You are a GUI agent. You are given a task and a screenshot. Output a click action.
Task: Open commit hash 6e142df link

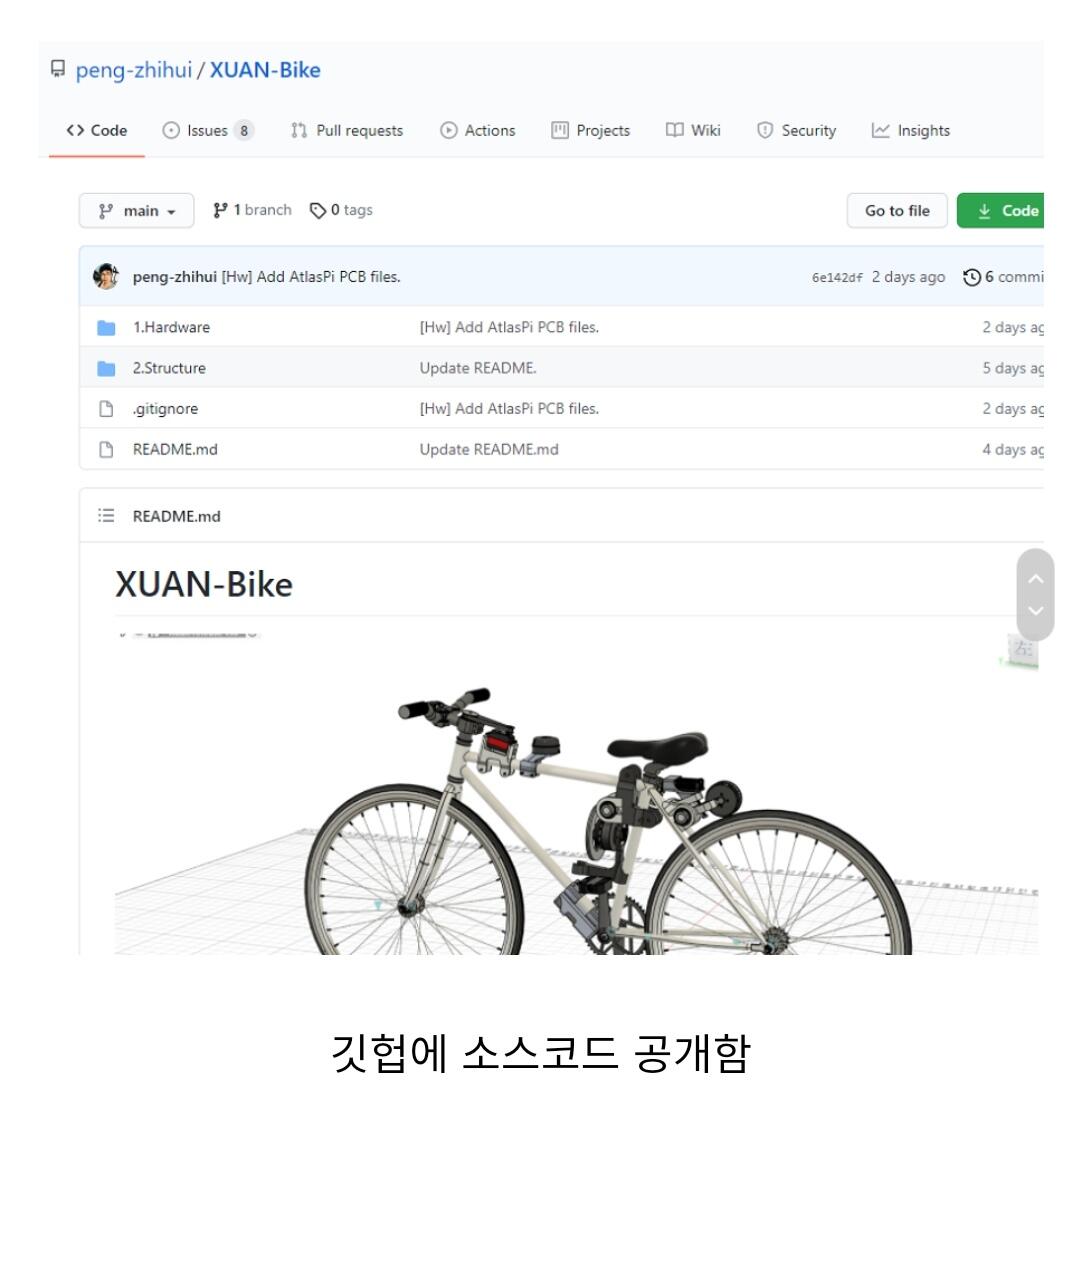point(837,278)
